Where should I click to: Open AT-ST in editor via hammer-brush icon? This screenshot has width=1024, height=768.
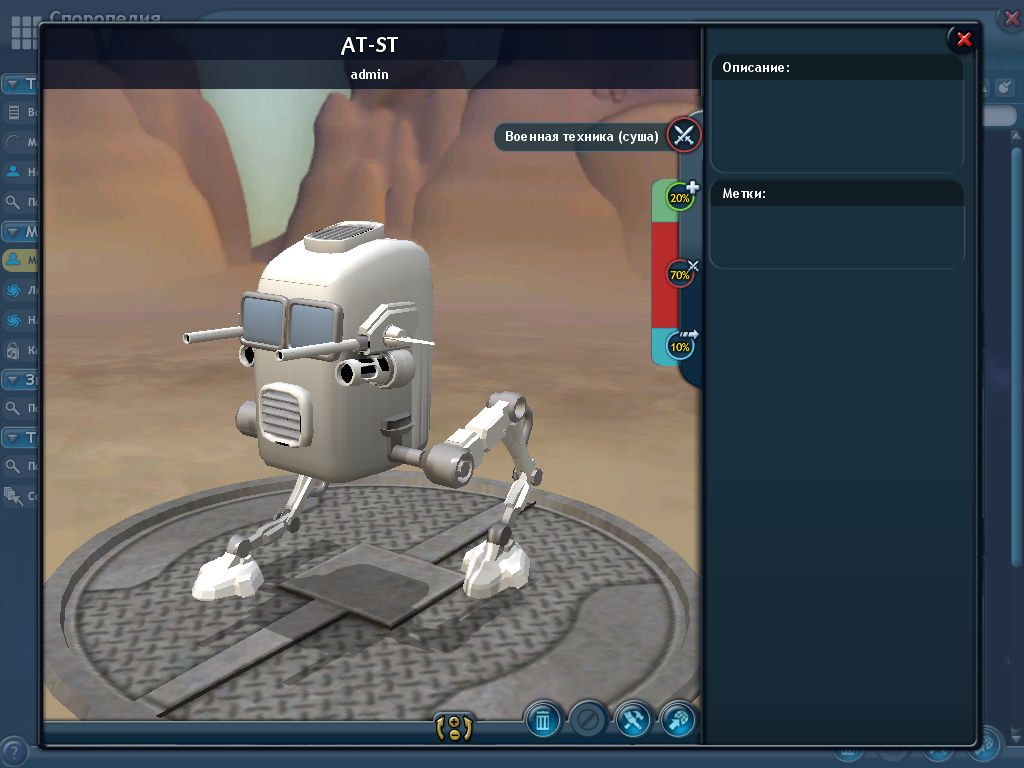(x=633, y=721)
